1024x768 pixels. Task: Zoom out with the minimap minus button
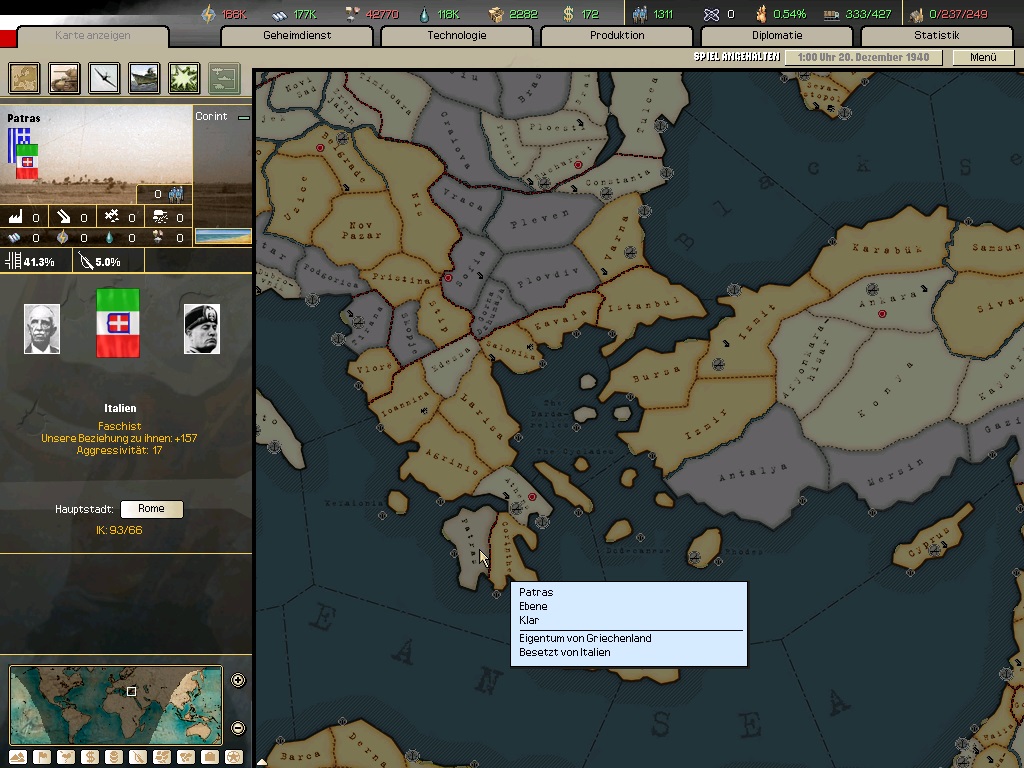[x=238, y=728]
